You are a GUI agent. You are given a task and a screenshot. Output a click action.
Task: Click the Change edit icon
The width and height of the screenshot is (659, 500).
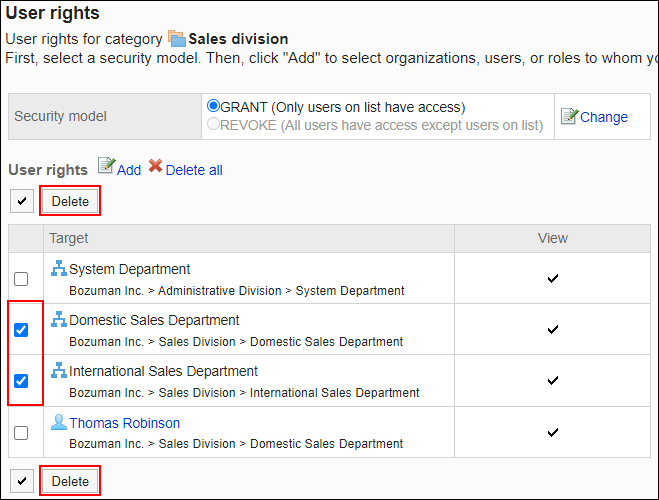[569, 116]
